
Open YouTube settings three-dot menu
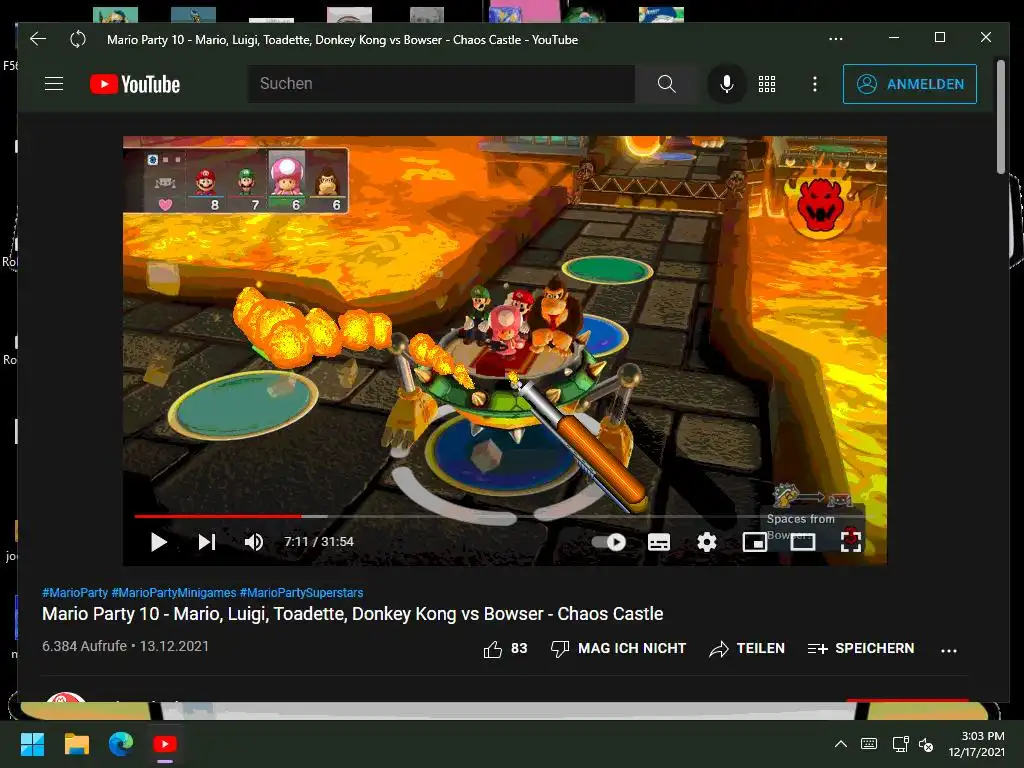point(814,84)
